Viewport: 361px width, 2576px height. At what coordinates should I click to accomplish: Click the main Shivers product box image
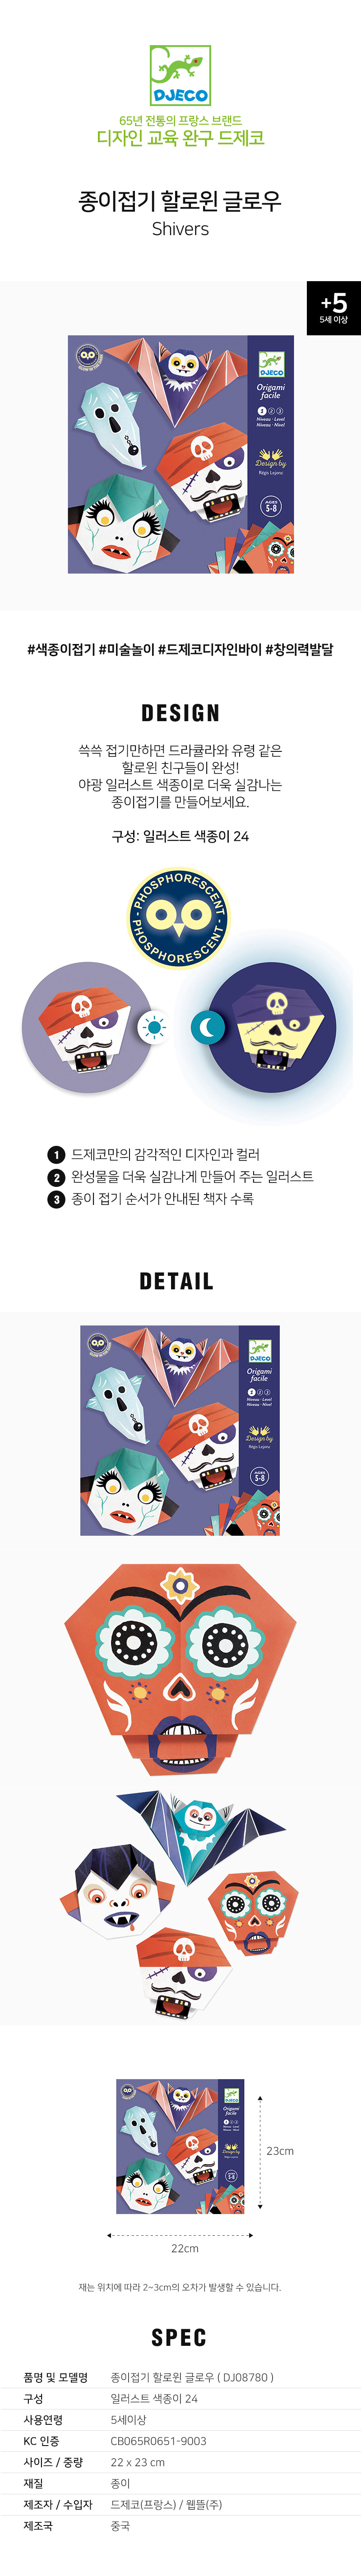point(181,454)
